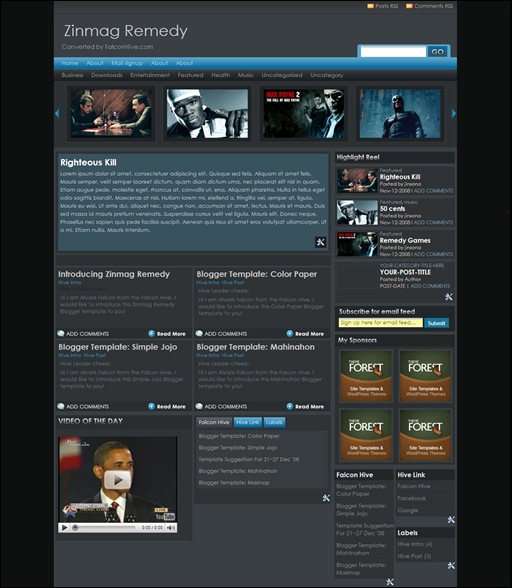Click Posts RSS text link
The image size is (512, 588).
click(x=386, y=6)
